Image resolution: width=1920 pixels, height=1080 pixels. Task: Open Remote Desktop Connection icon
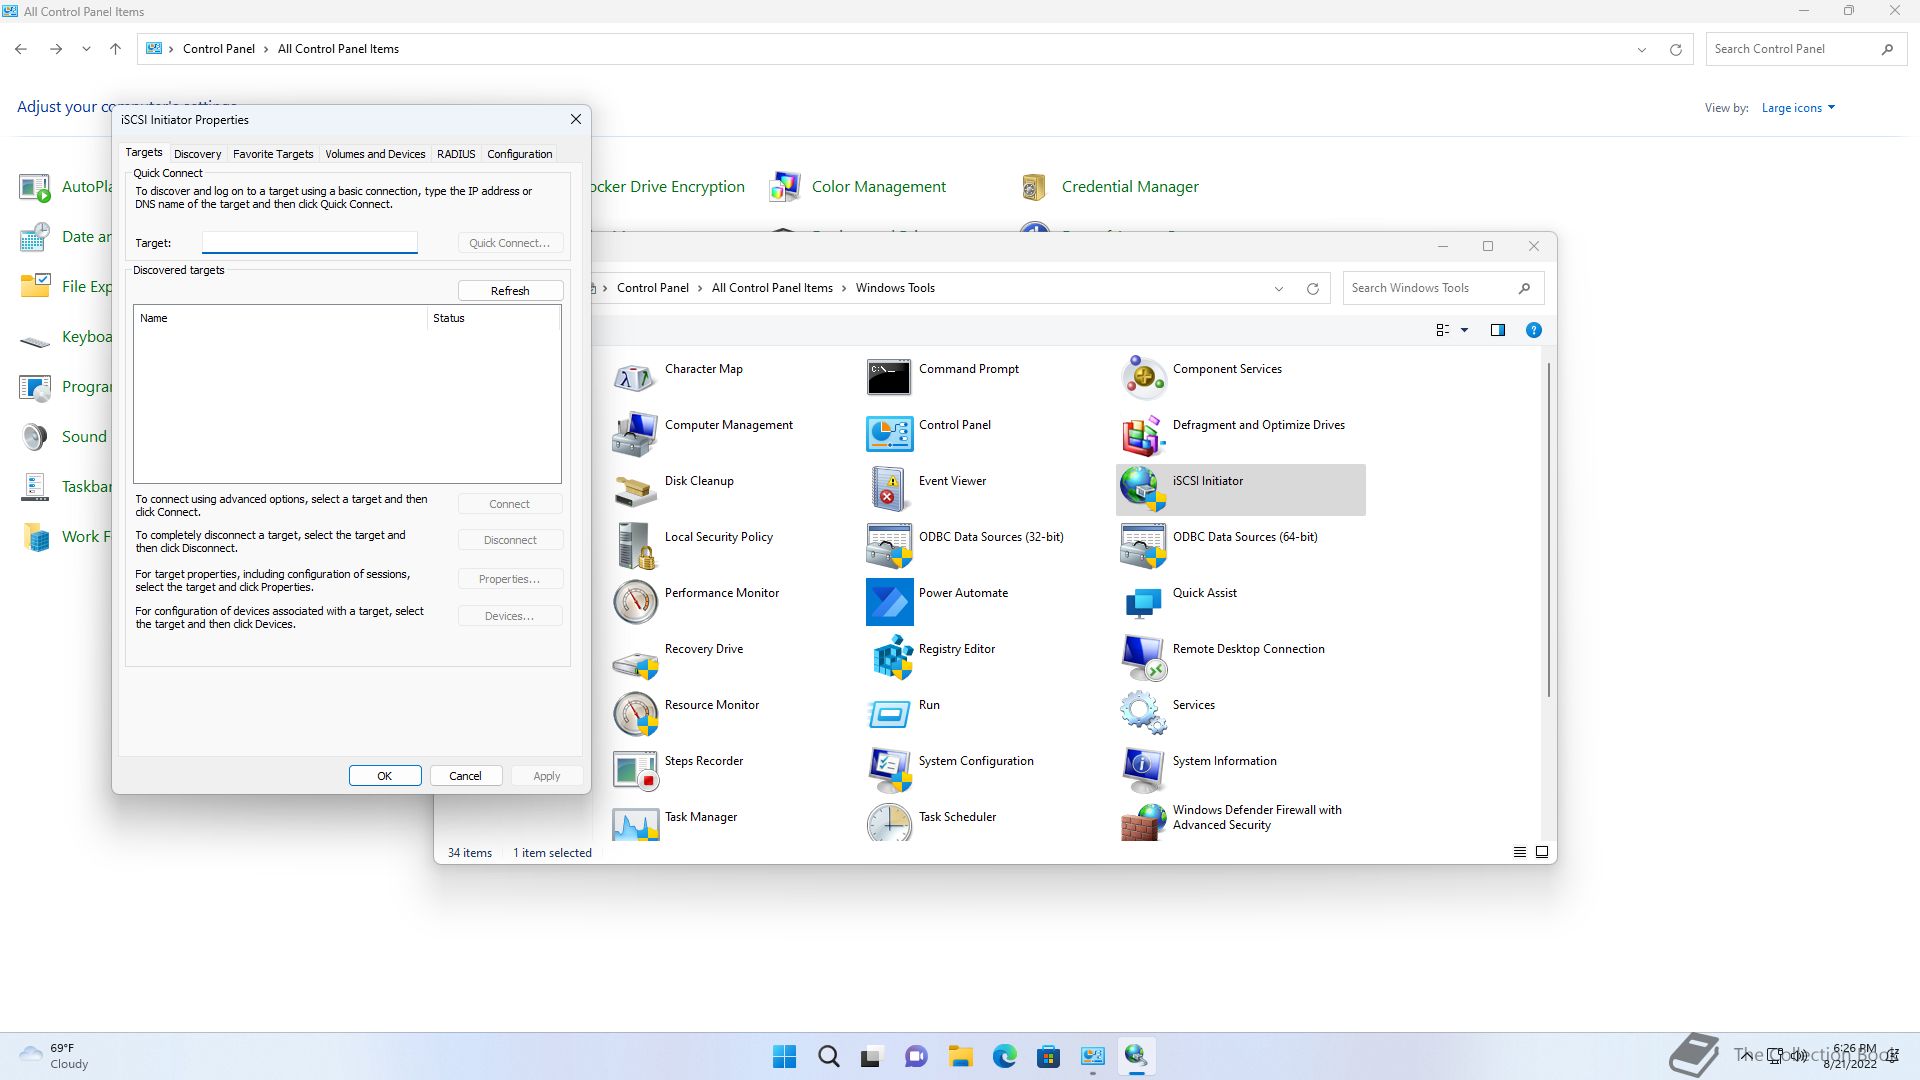tap(1143, 658)
